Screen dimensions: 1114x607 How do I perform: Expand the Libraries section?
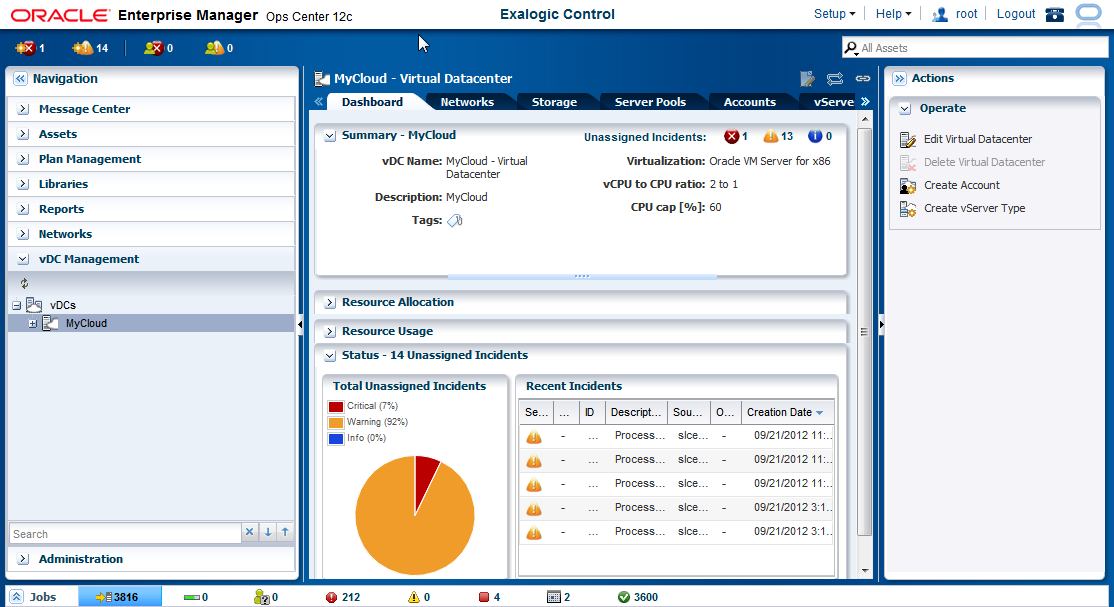click(x=23, y=184)
